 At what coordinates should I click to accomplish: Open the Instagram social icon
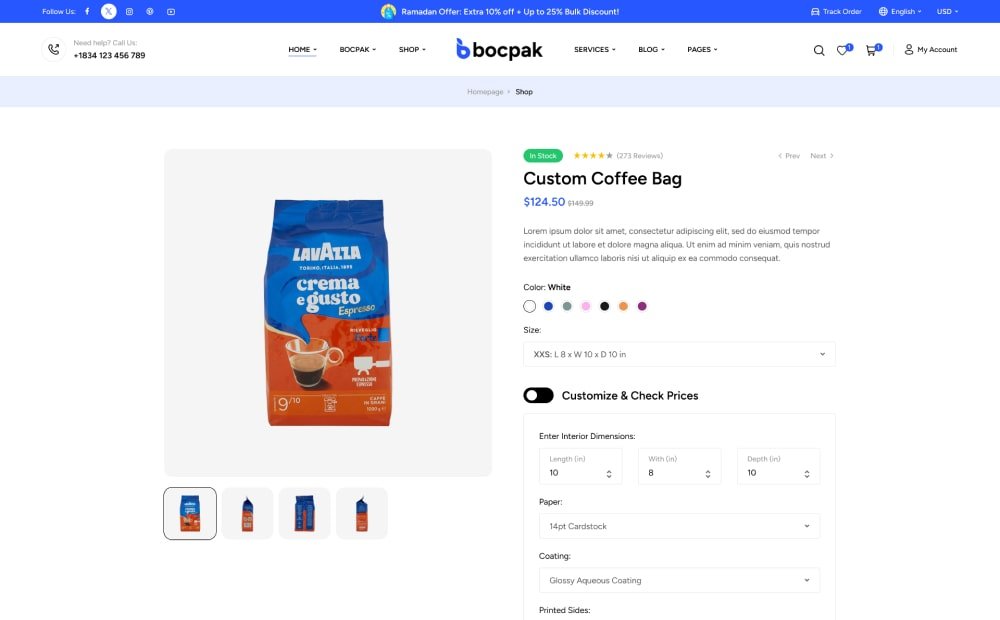(x=129, y=12)
